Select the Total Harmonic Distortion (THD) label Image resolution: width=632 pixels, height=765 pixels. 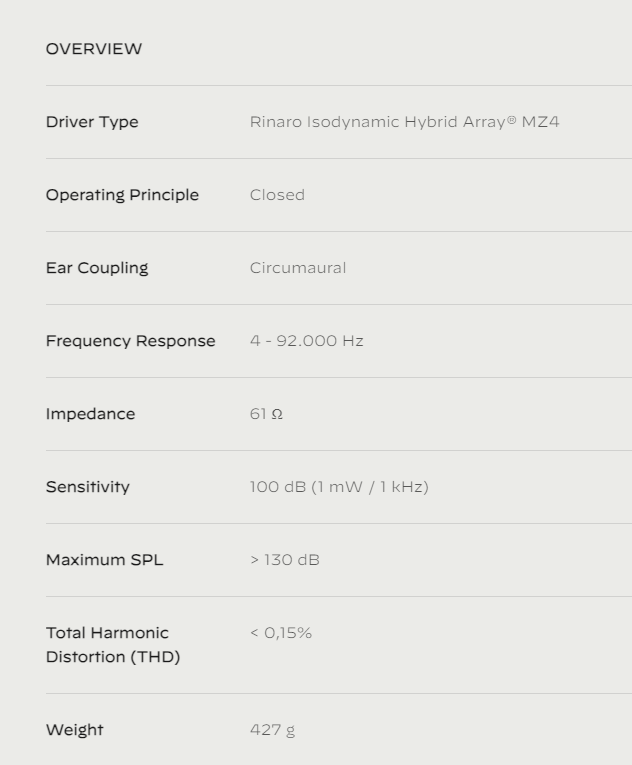[113, 645]
